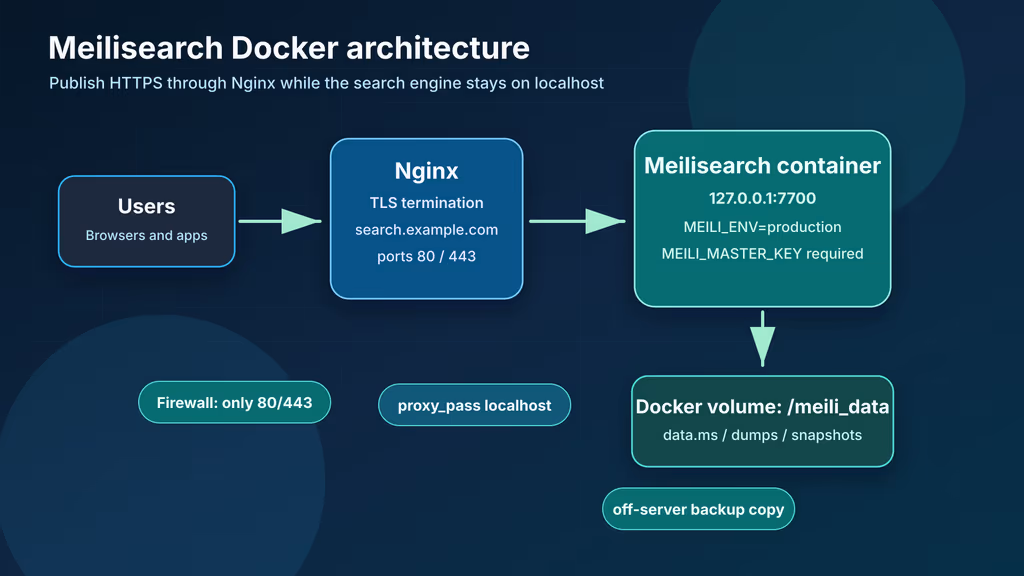Click "search.example.com" in the Nginx box
This screenshot has width=1024, height=576.
426,230
